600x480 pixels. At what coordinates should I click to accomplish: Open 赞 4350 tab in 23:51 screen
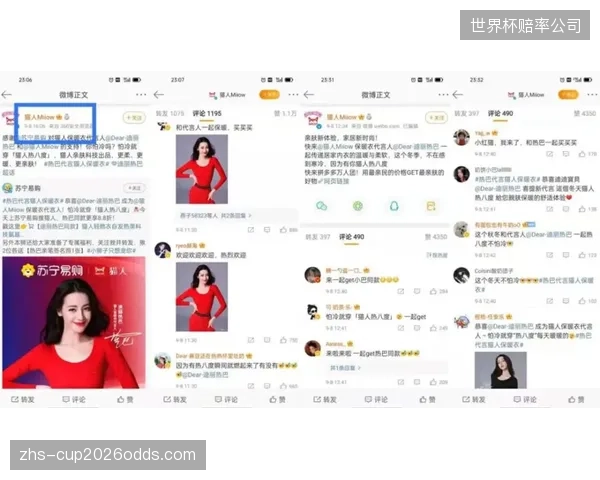coord(435,237)
